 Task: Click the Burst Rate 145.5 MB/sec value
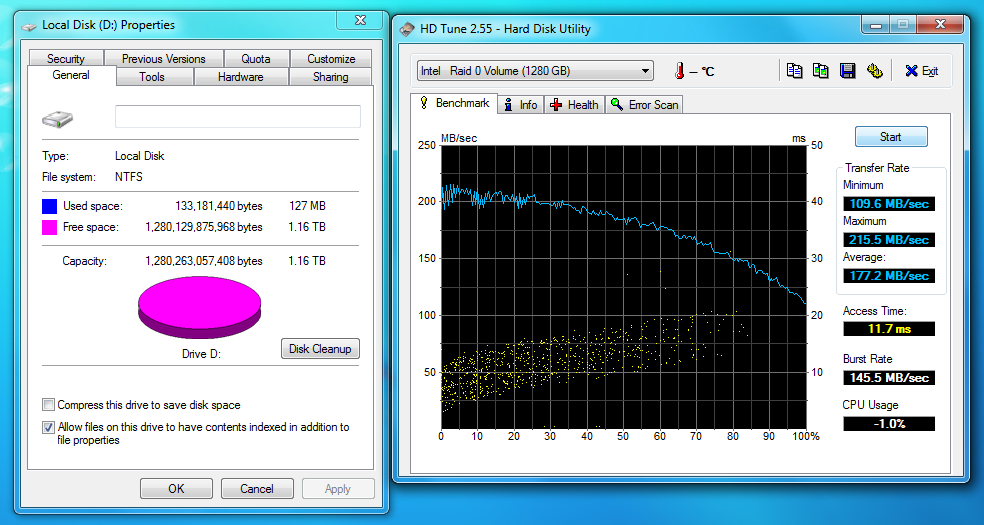point(889,378)
